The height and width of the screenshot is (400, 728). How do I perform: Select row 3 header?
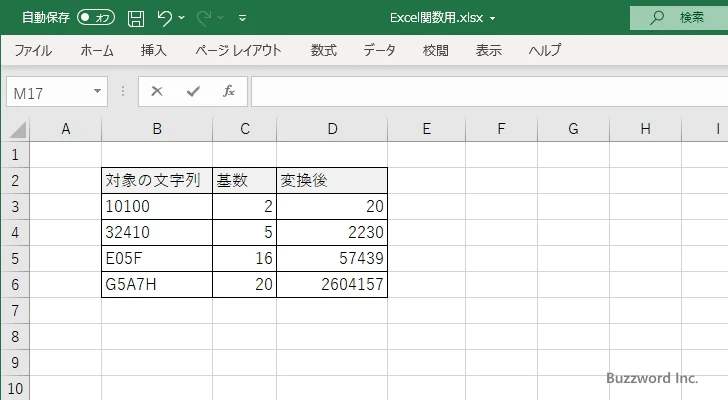15,206
